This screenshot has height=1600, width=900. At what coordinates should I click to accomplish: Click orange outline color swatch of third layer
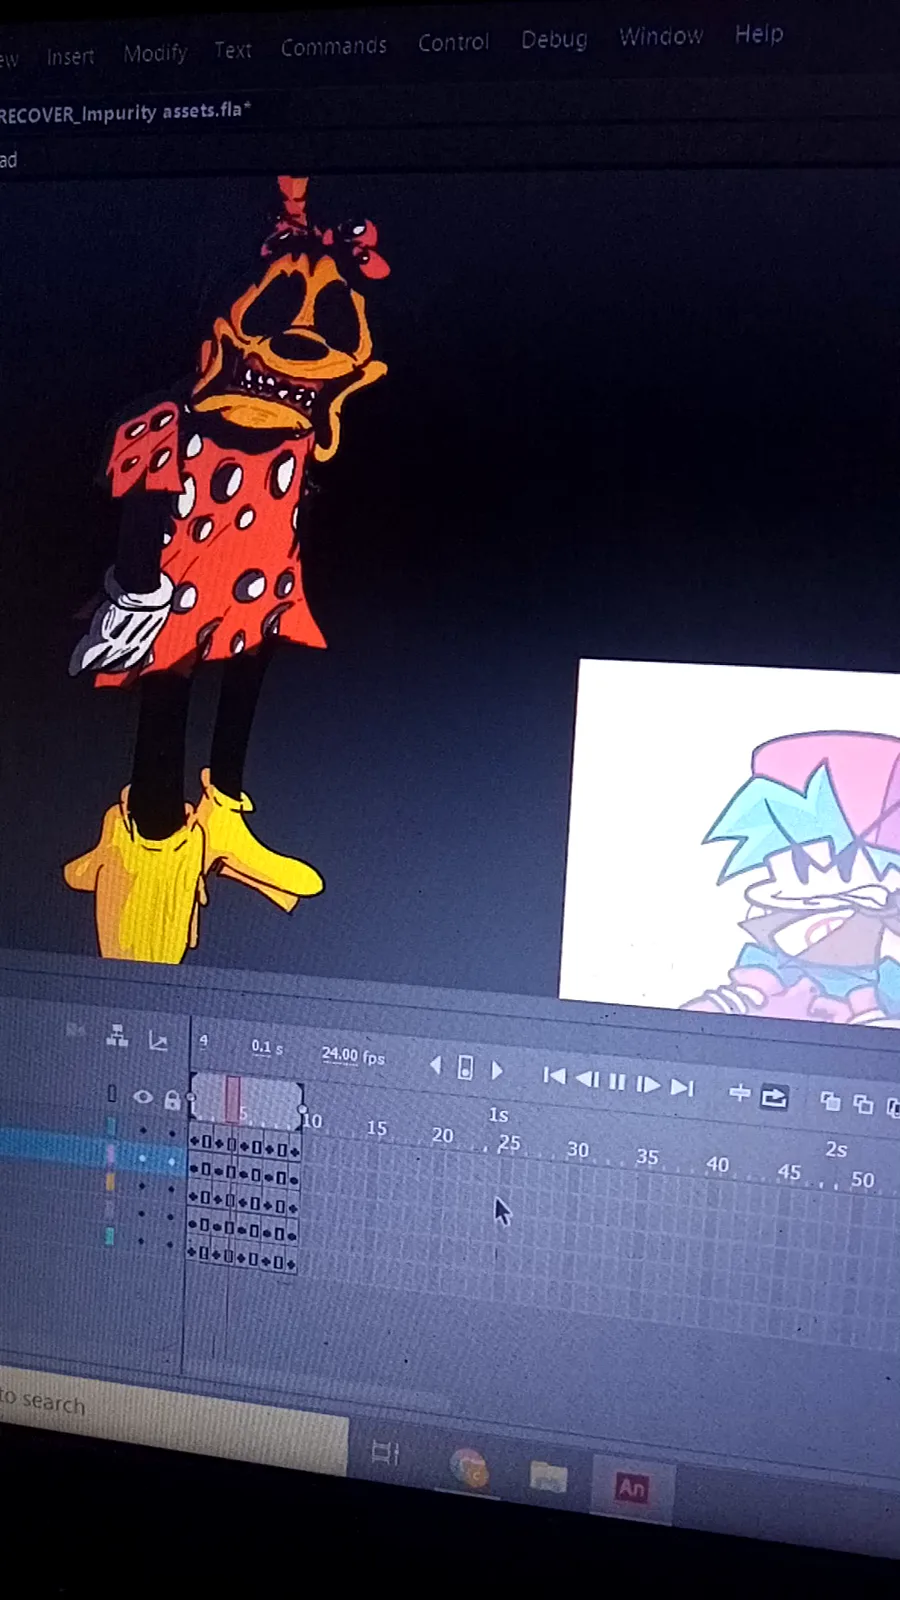click(x=110, y=1182)
